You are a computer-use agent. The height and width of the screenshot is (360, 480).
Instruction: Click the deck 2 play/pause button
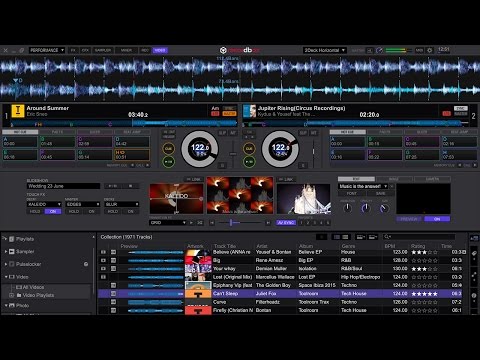(x=249, y=162)
